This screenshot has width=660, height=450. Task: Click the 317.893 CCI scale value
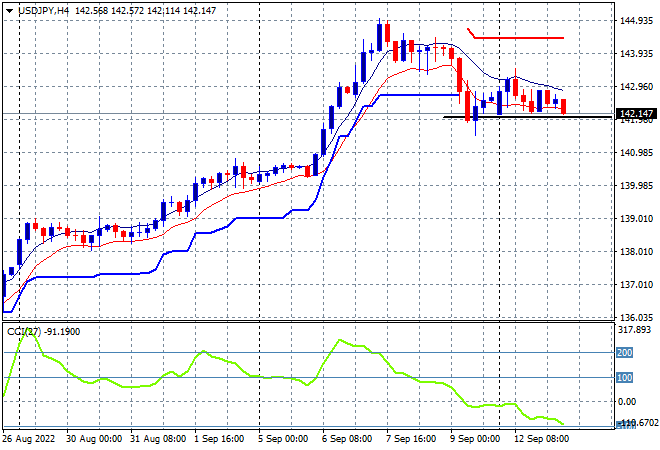634,330
